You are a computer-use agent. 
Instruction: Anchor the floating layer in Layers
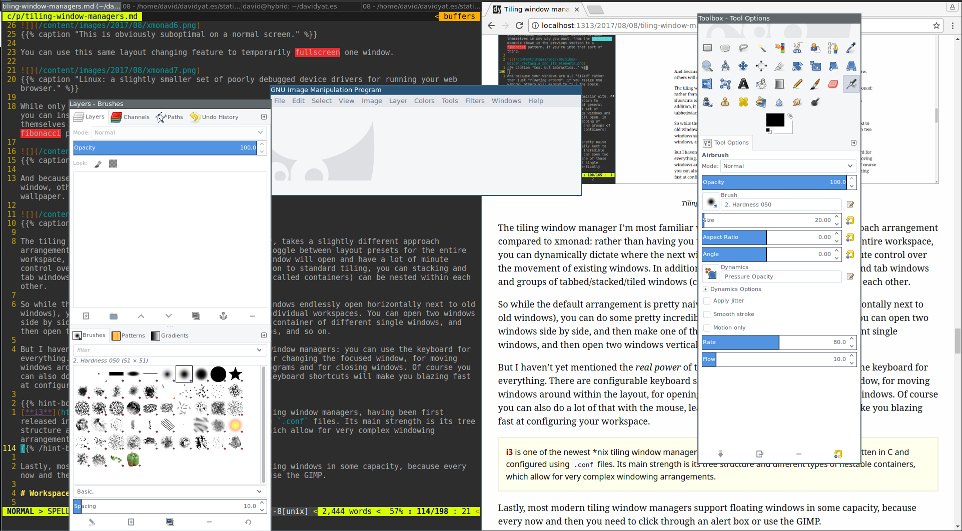(x=223, y=316)
